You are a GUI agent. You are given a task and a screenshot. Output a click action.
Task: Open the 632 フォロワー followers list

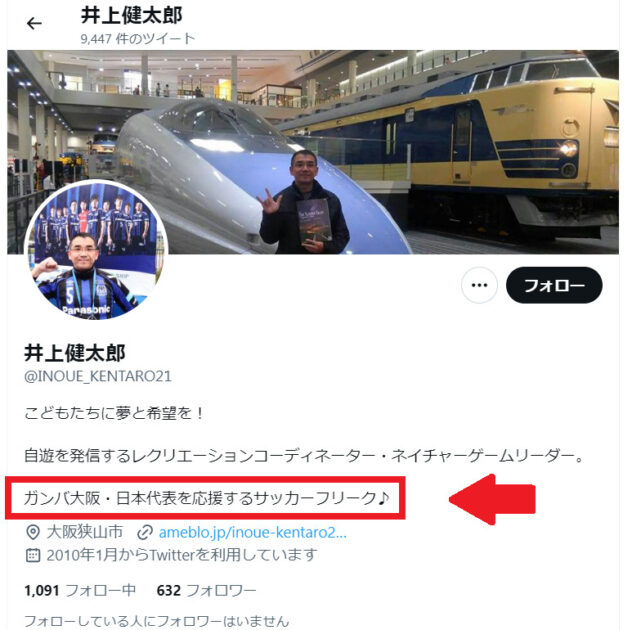click(206, 590)
